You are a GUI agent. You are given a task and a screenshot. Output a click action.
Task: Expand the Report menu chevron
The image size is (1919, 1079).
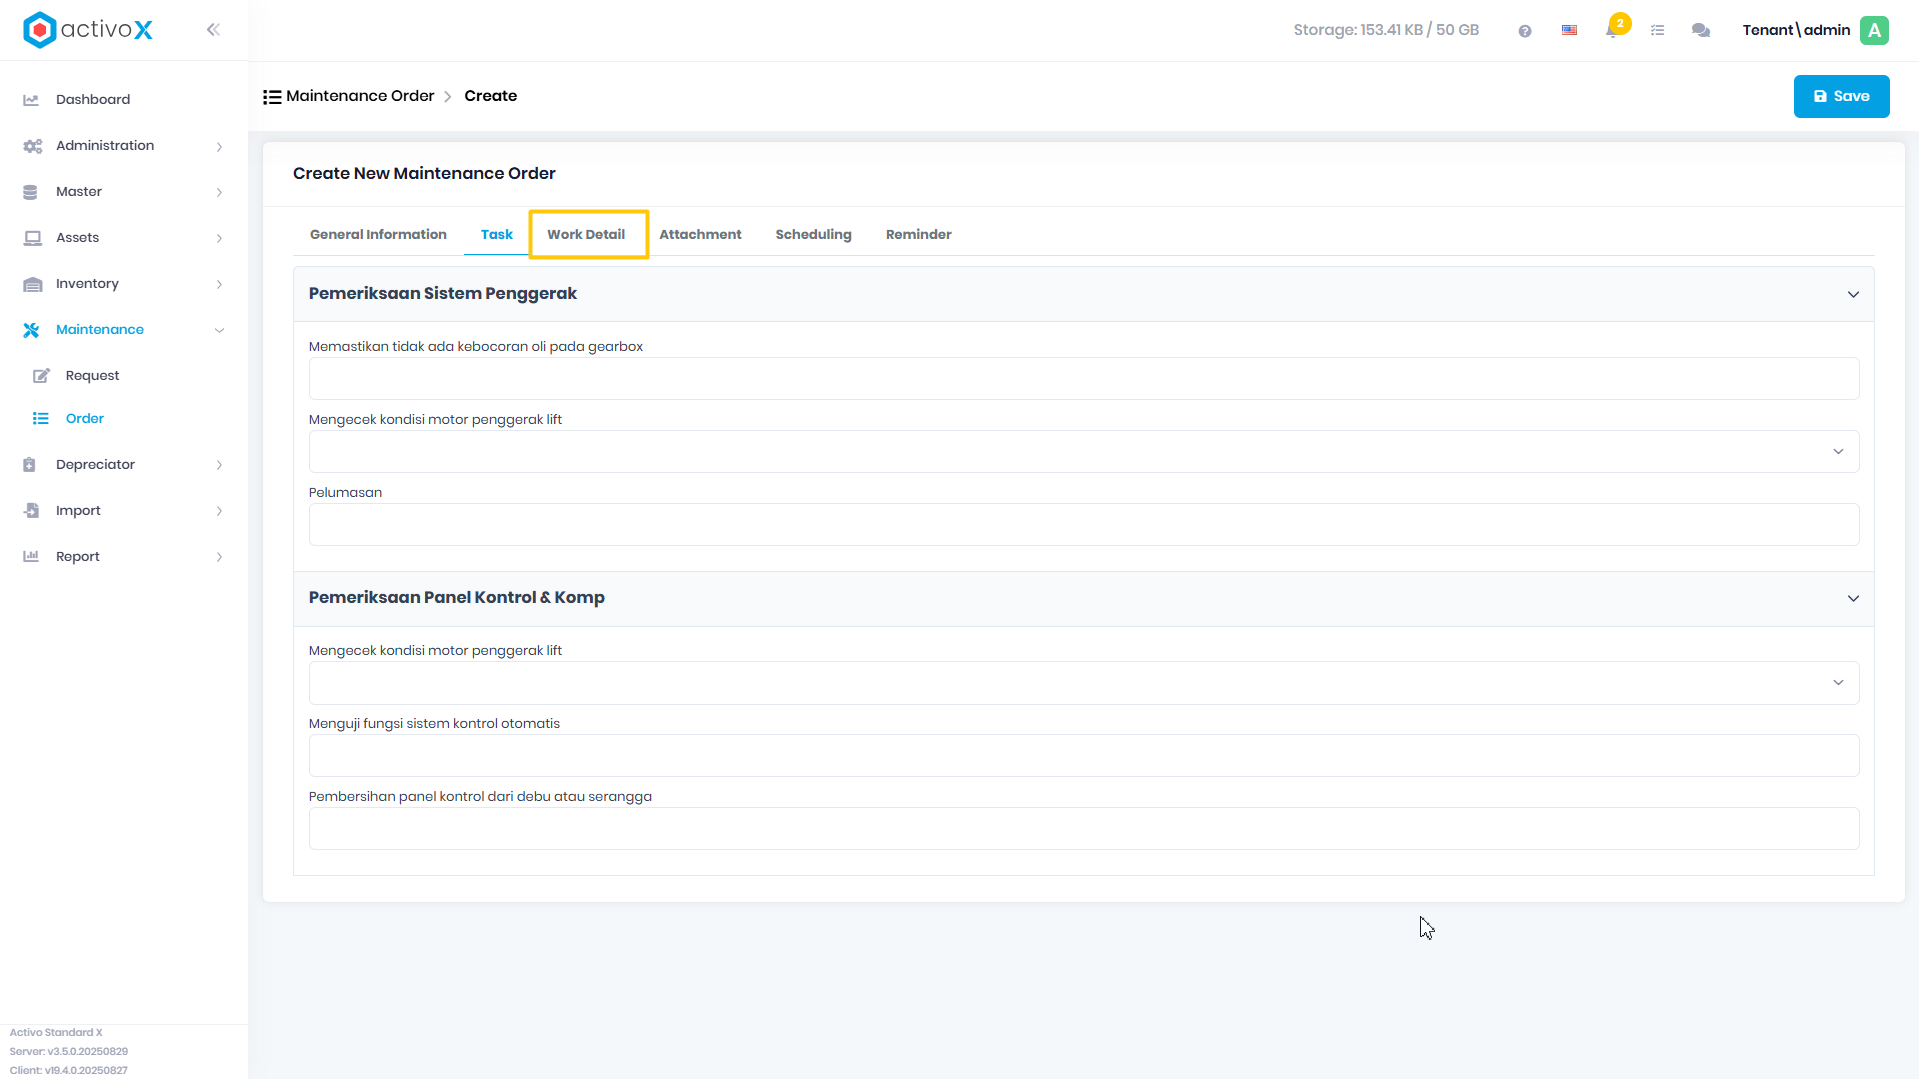tap(219, 557)
